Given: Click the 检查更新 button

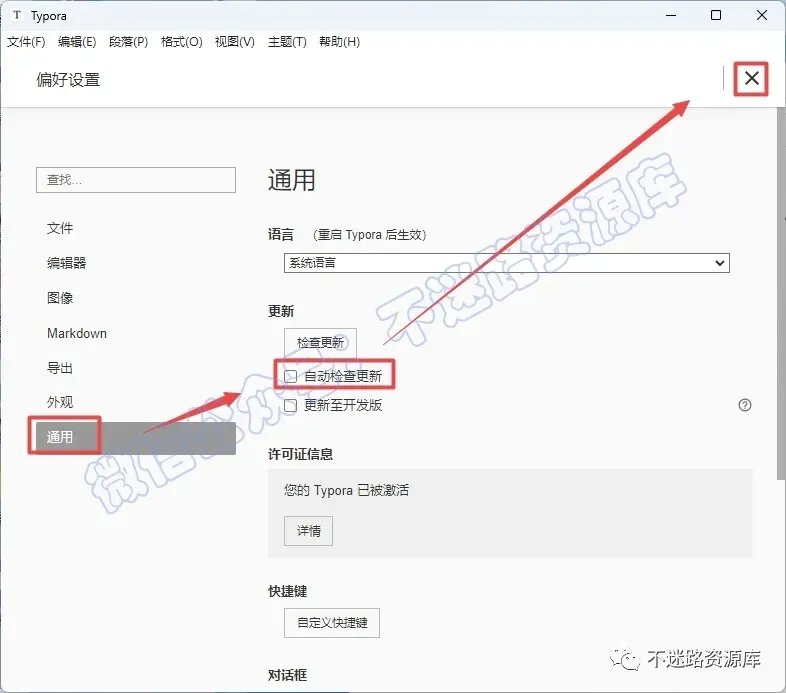Looking at the screenshot, I should tap(320, 342).
